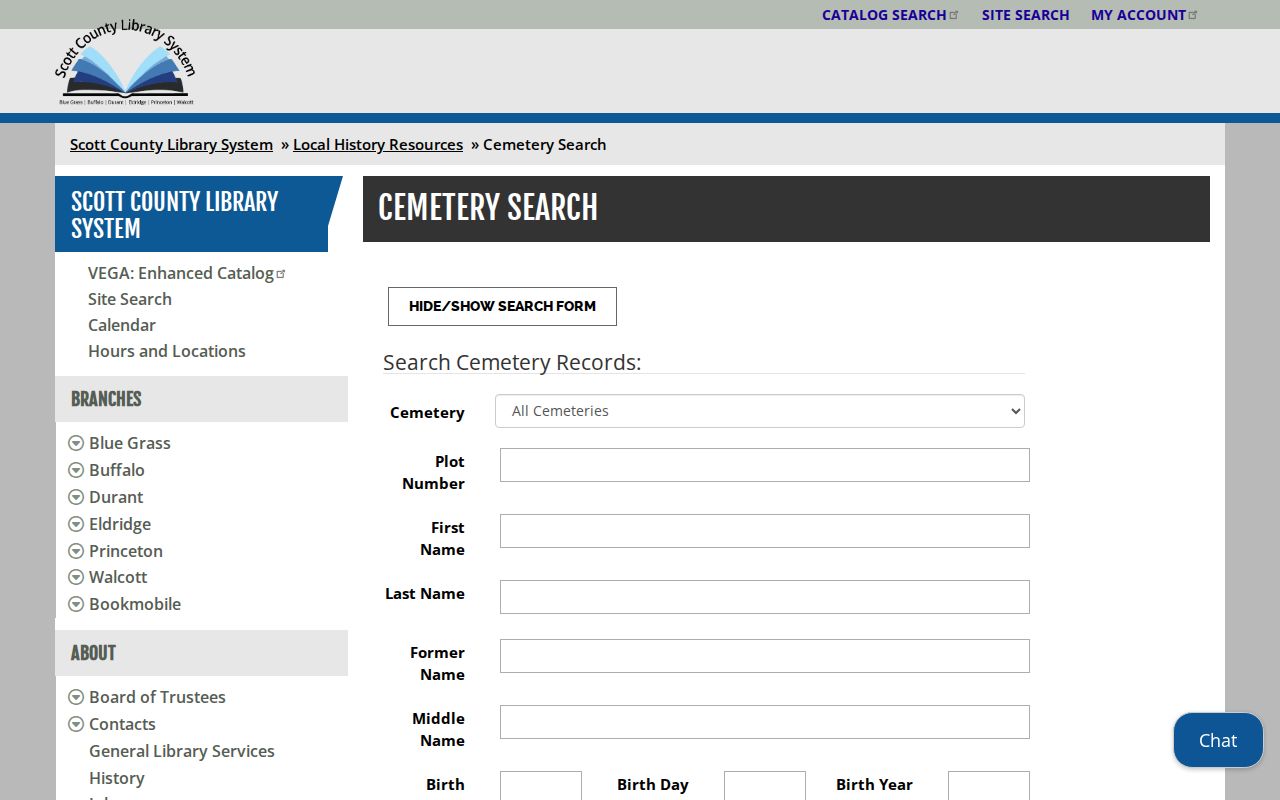1280x800 pixels.
Task: Click the Middle Name input field
Action: (765, 722)
